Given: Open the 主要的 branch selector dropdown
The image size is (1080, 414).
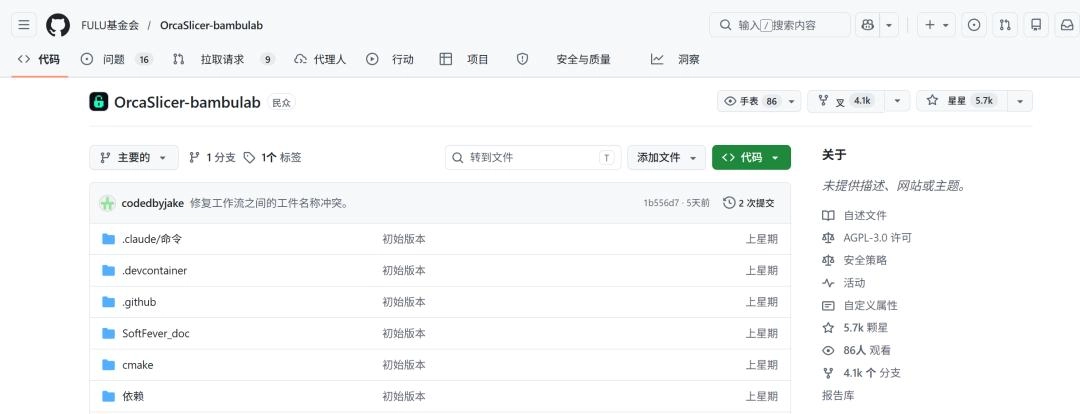Looking at the screenshot, I should pos(134,158).
